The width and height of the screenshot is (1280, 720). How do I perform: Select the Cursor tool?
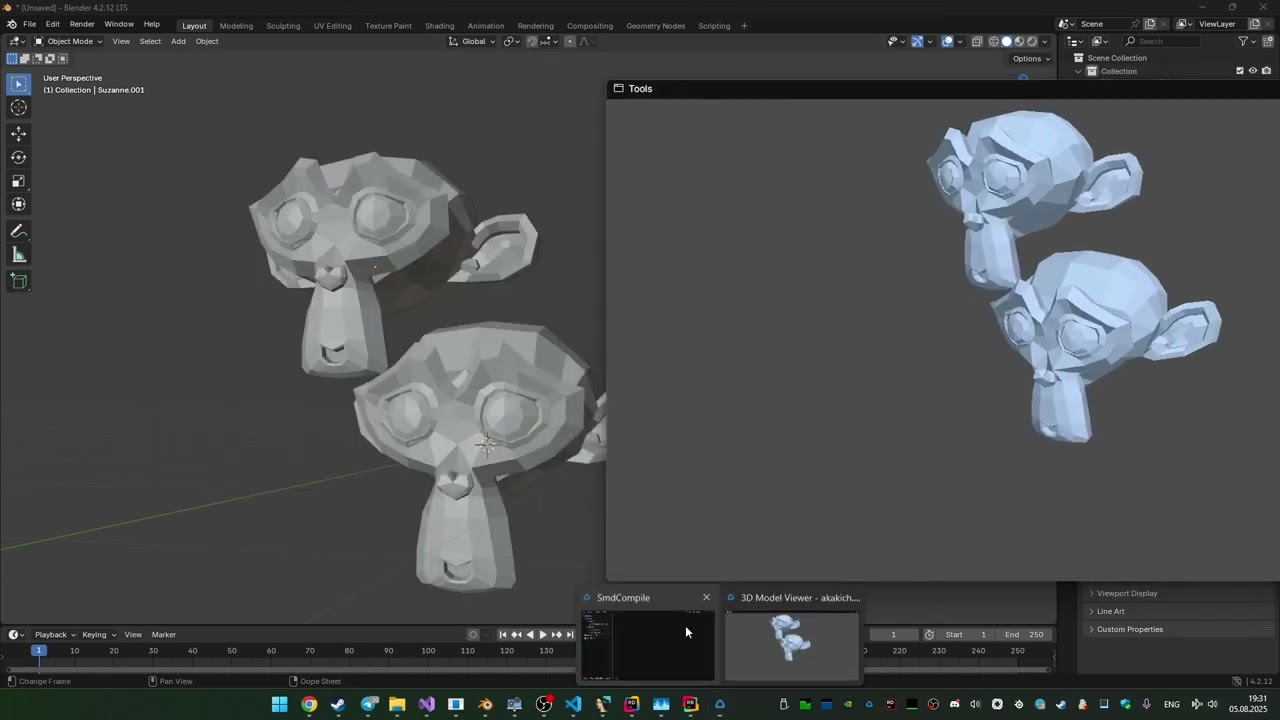[19, 108]
